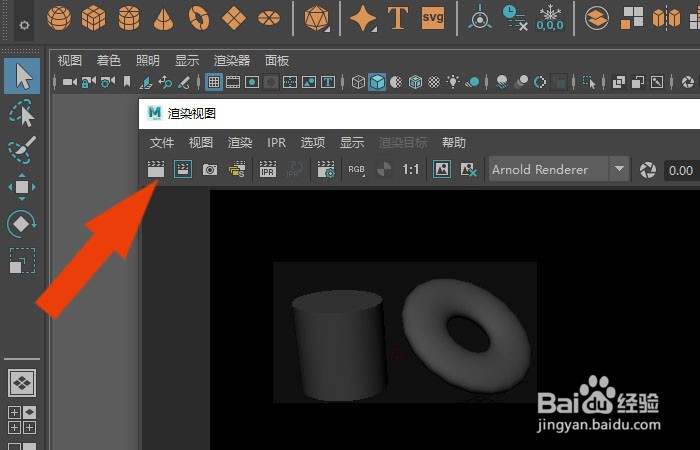This screenshot has height=450, width=700.
Task: Toggle use all lights bulb icon
Action: point(453,82)
